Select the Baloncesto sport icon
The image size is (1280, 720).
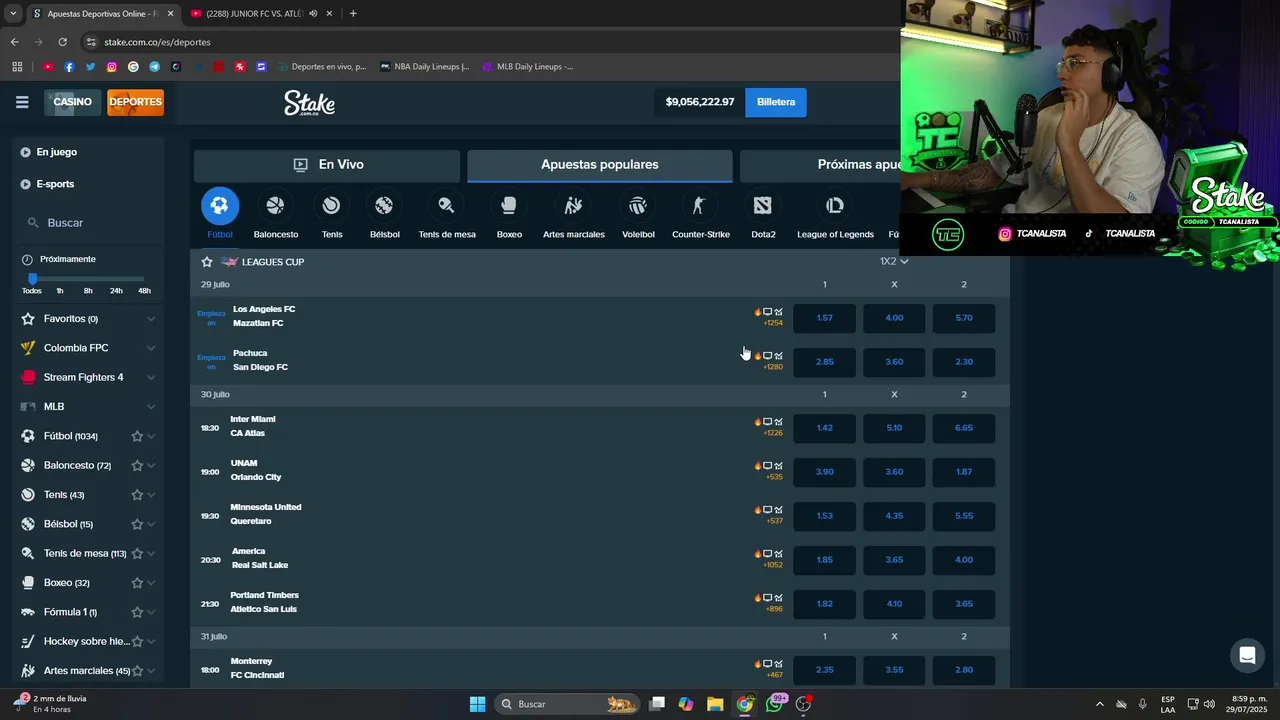pyautogui.click(x=275, y=206)
